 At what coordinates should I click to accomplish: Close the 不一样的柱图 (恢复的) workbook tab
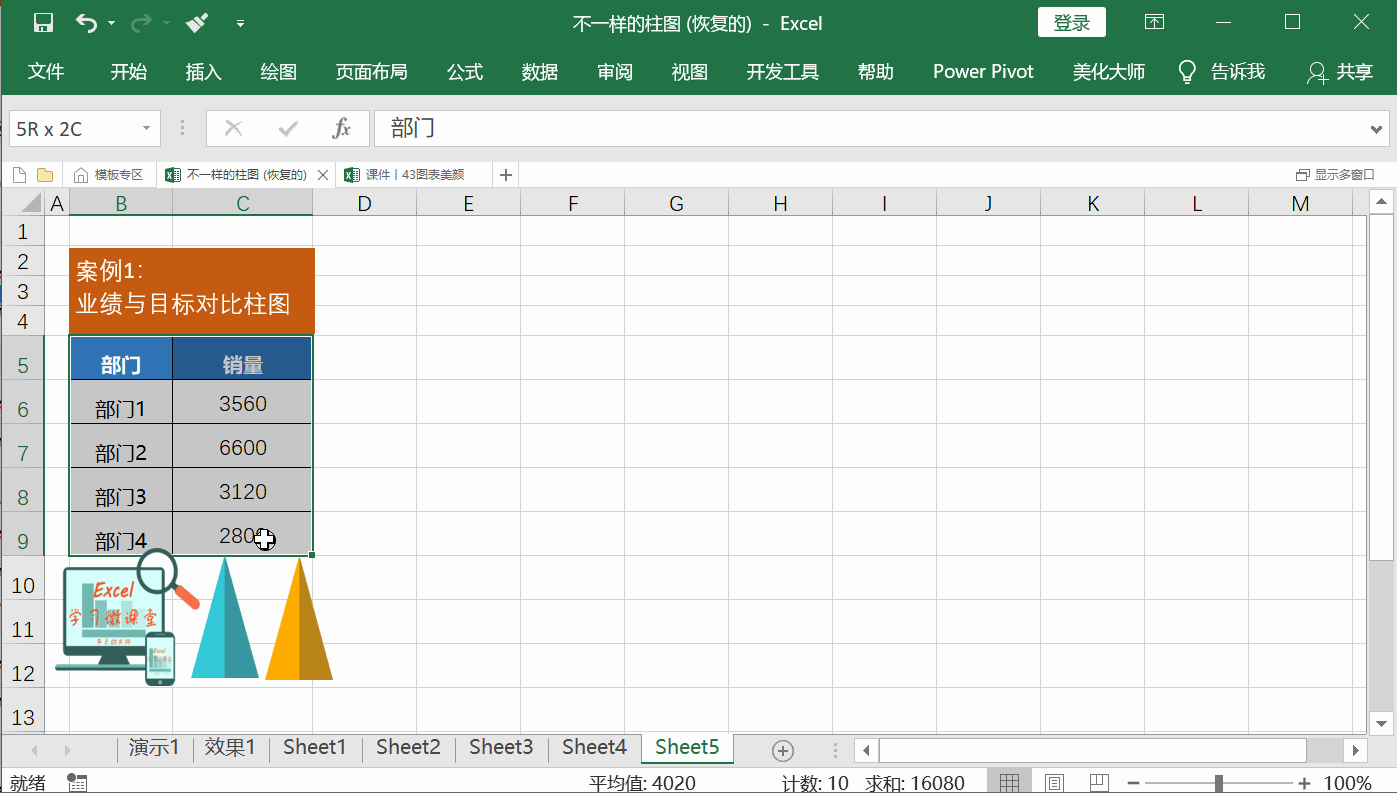point(323,175)
